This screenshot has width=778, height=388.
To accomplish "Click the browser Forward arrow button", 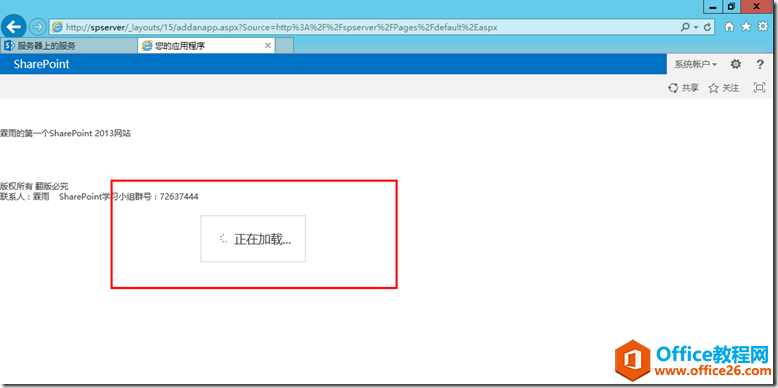I will 37,27.
